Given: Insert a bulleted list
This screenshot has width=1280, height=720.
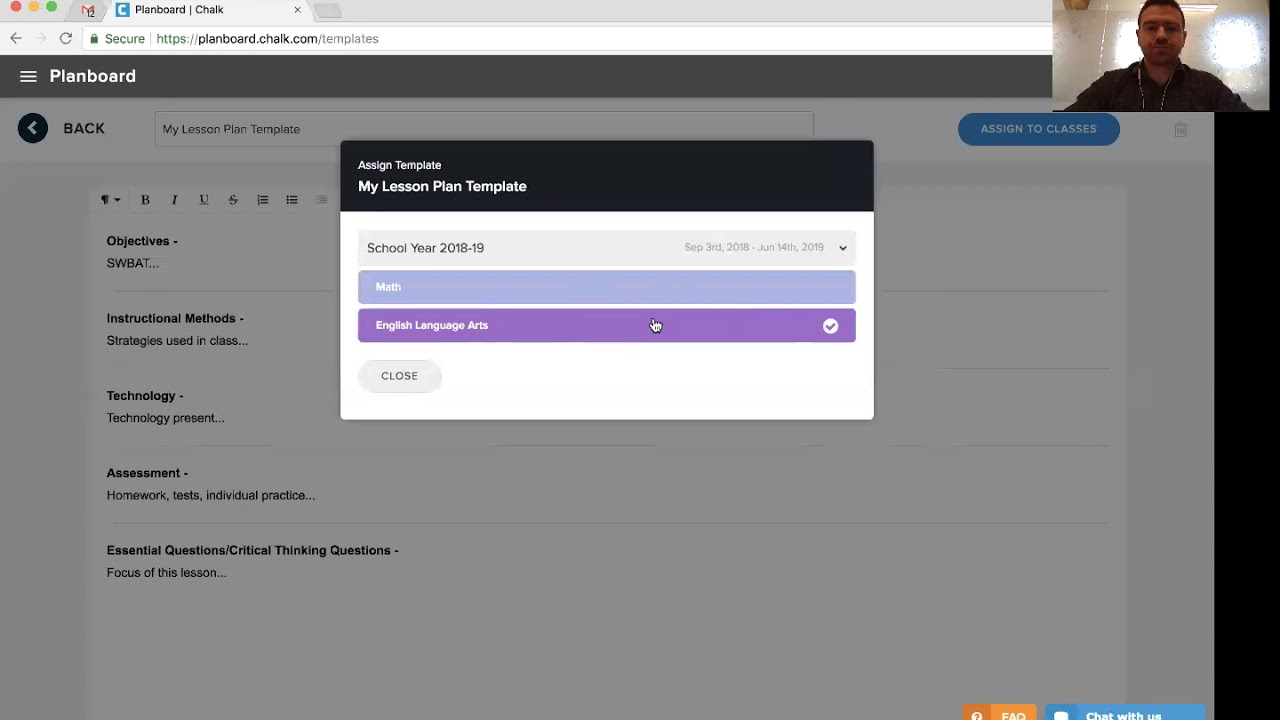Looking at the screenshot, I should pyautogui.click(x=292, y=200).
